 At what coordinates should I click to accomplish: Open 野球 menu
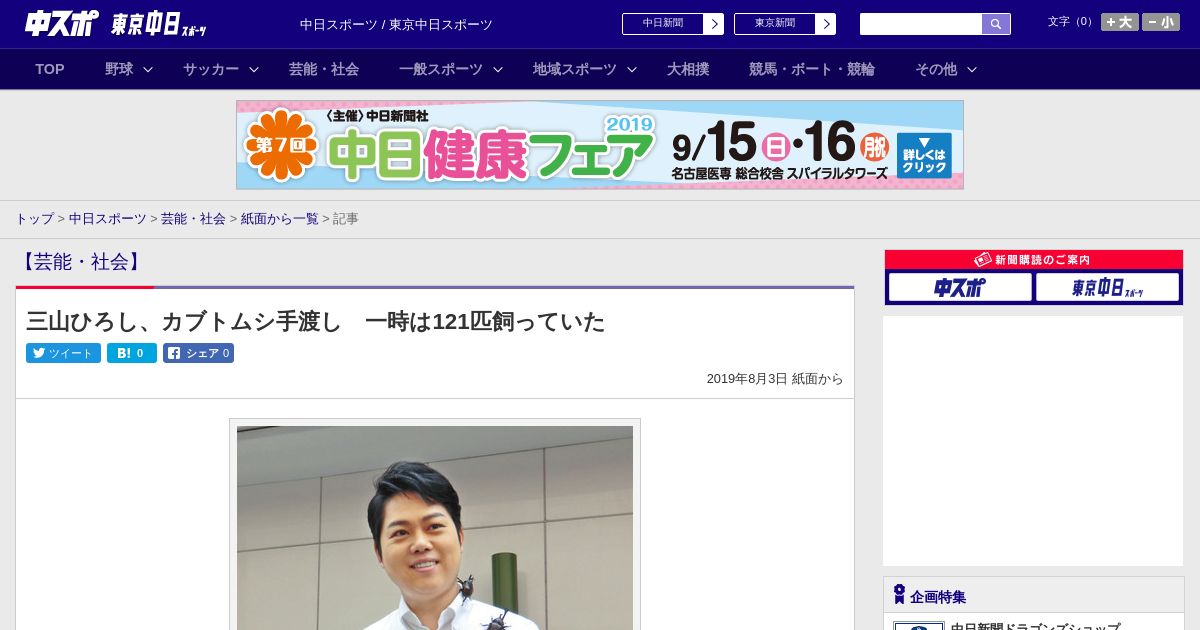click(x=119, y=69)
